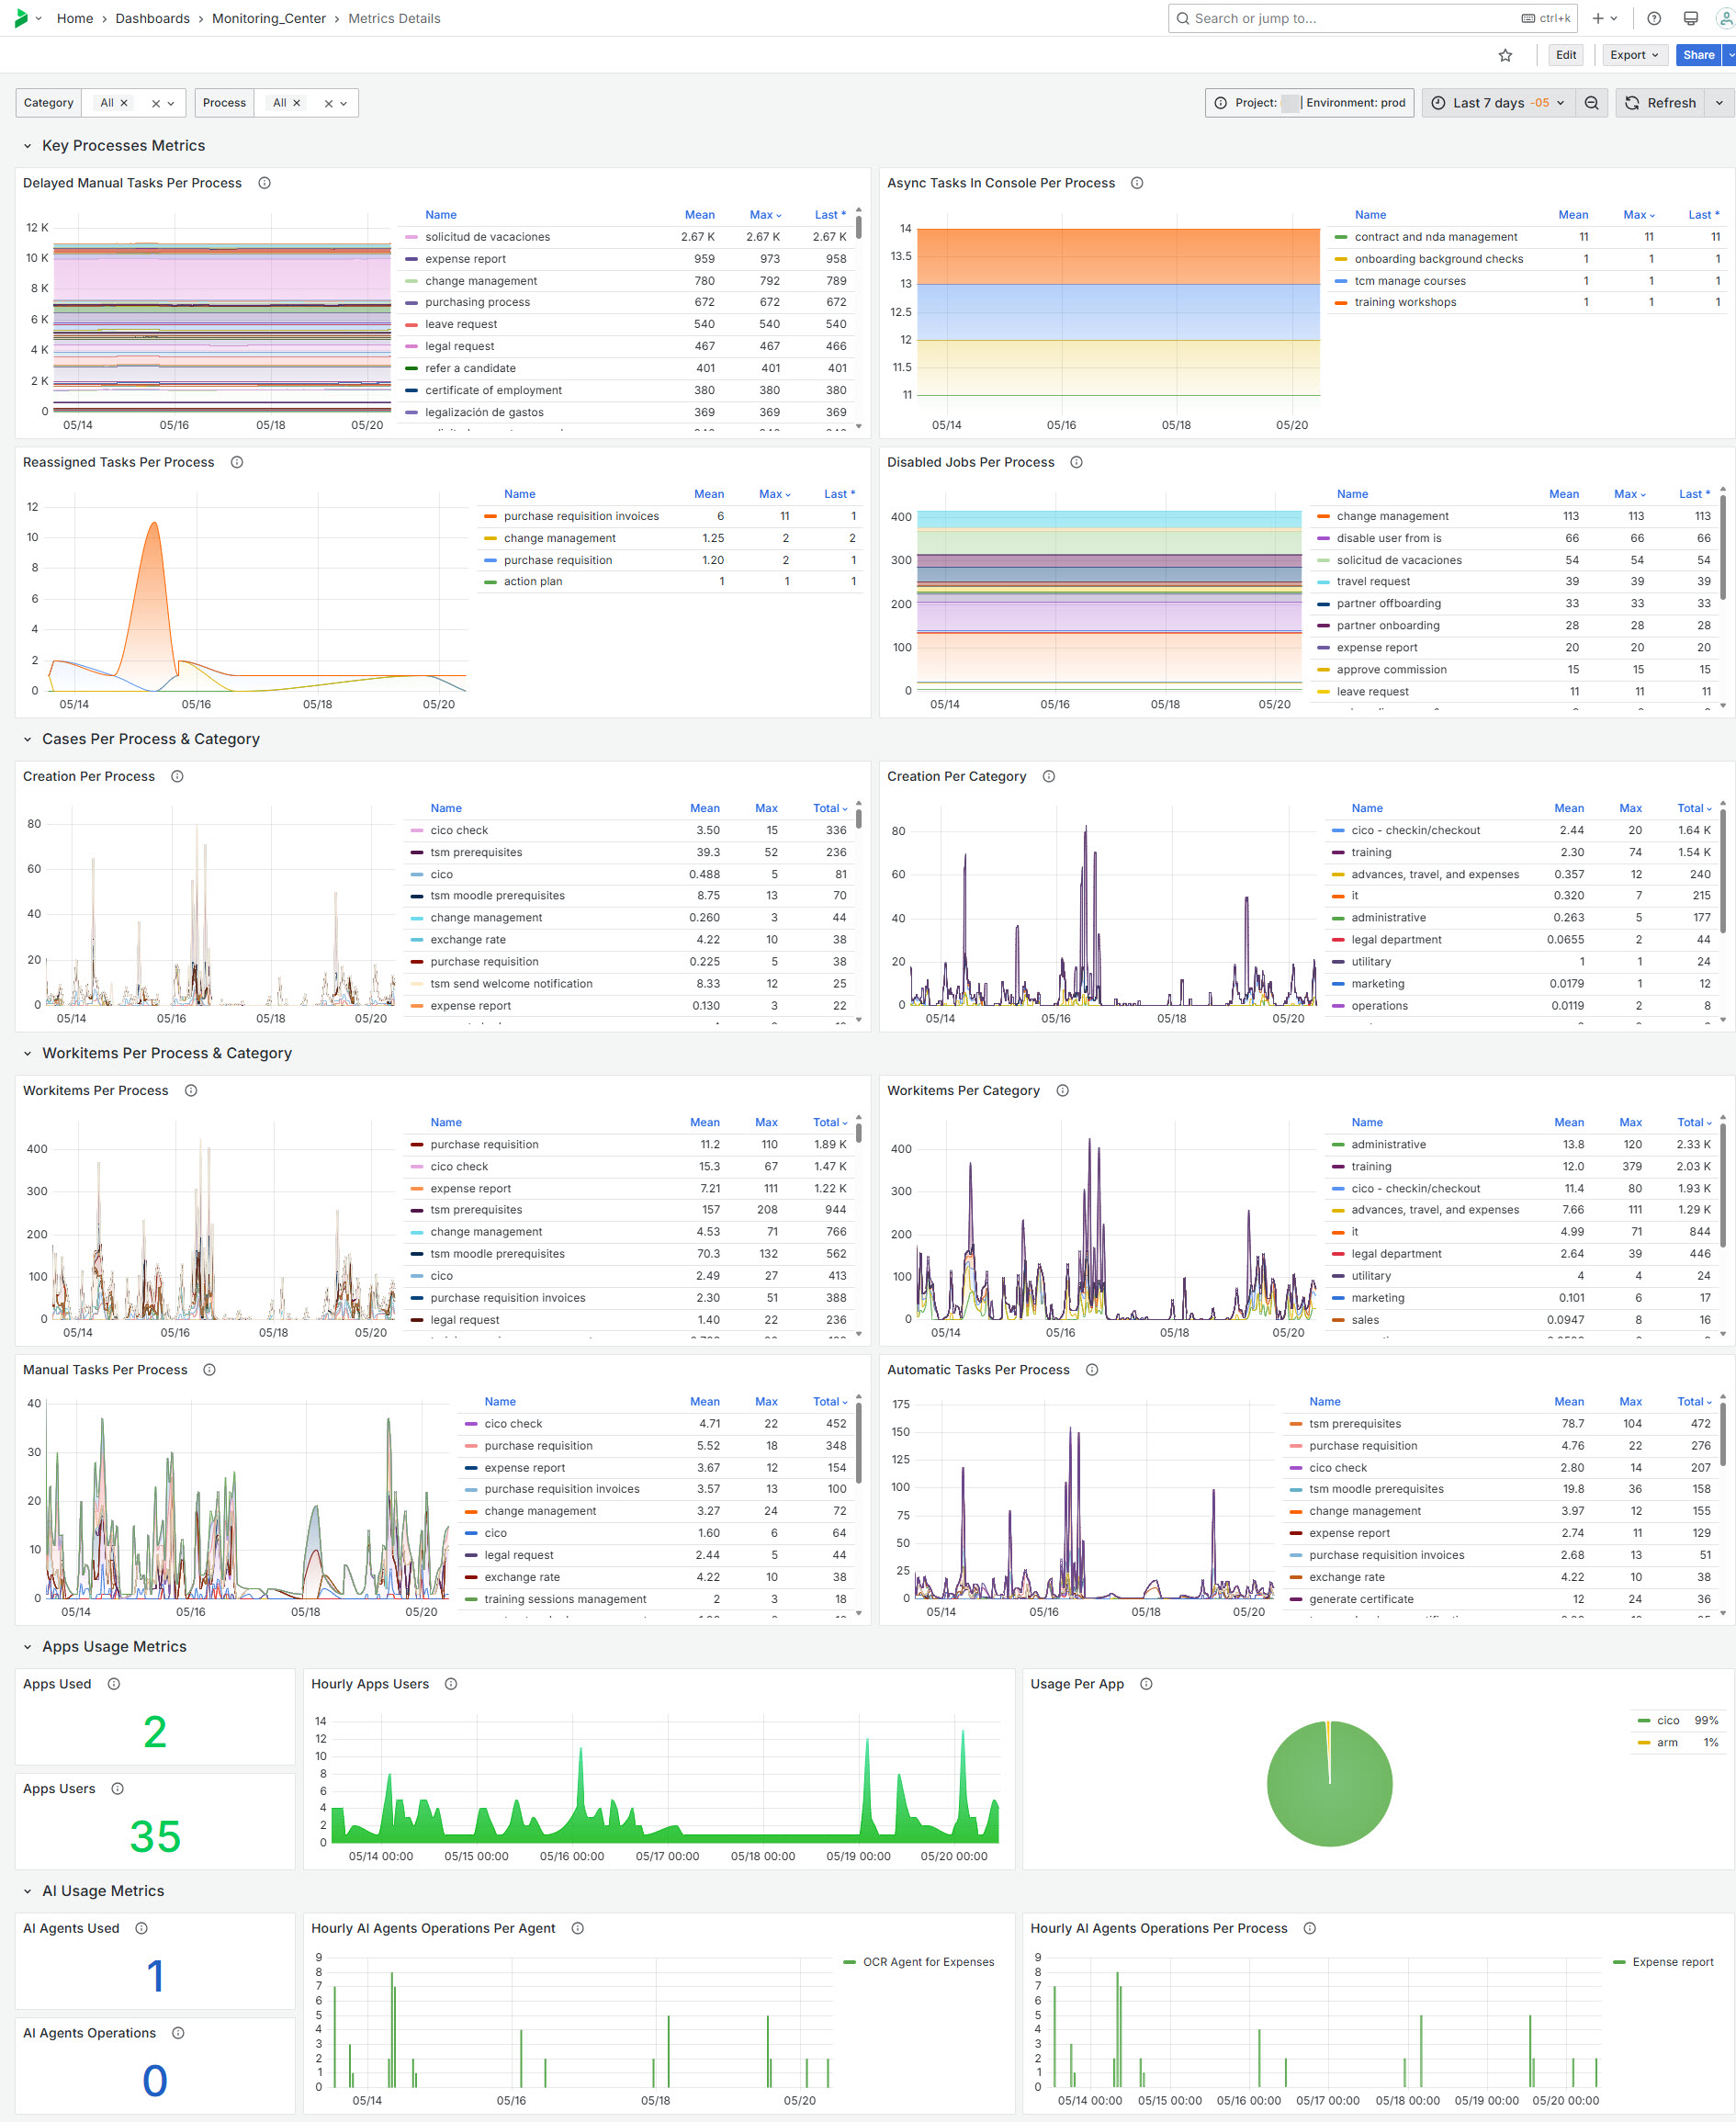Navigate to Monitoring_Center breadcrumb

click(268, 18)
